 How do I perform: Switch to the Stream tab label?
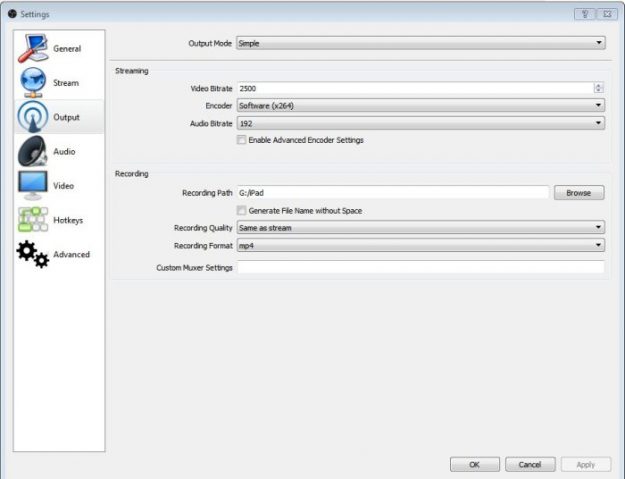point(66,83)
